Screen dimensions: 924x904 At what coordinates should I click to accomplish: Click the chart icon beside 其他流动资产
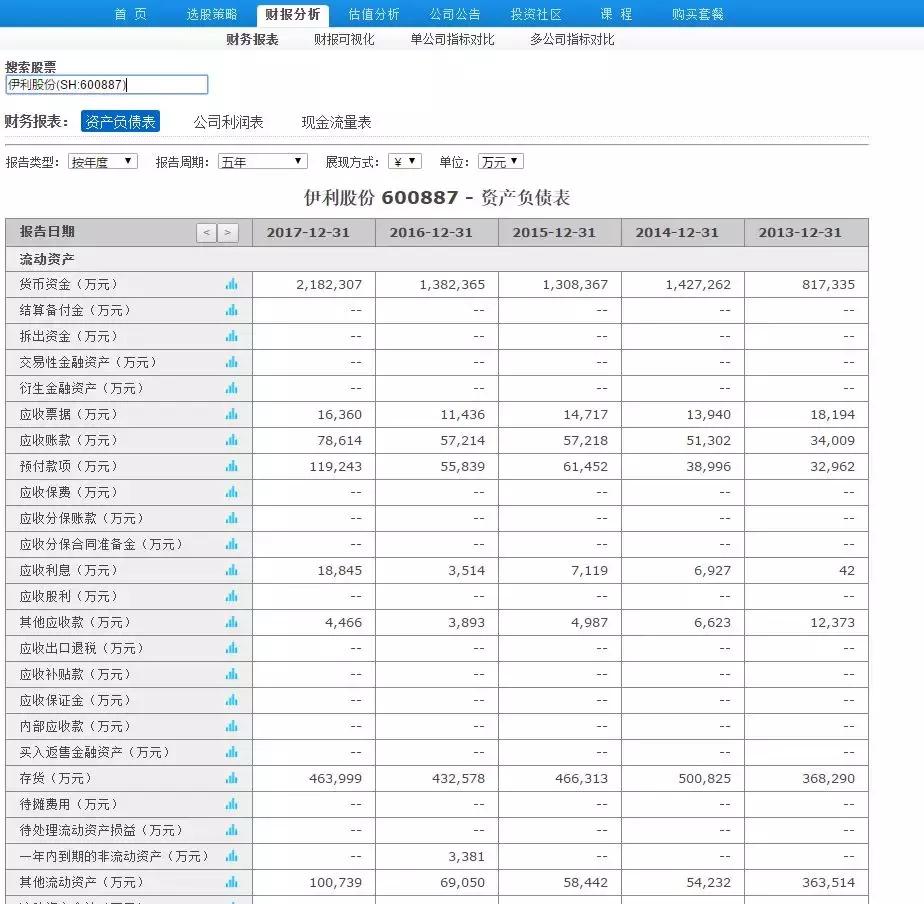coord(231,882)
